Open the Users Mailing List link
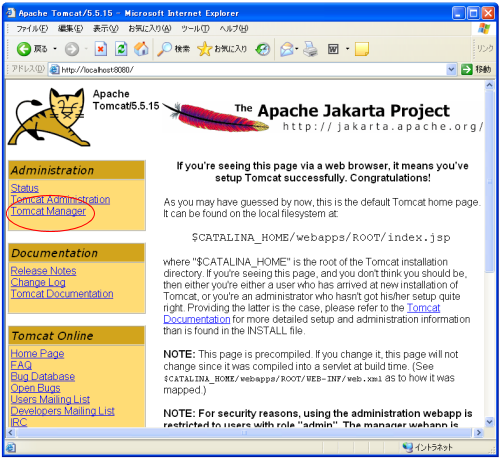Viewport: 500px width, 459px height. [50, 400]
